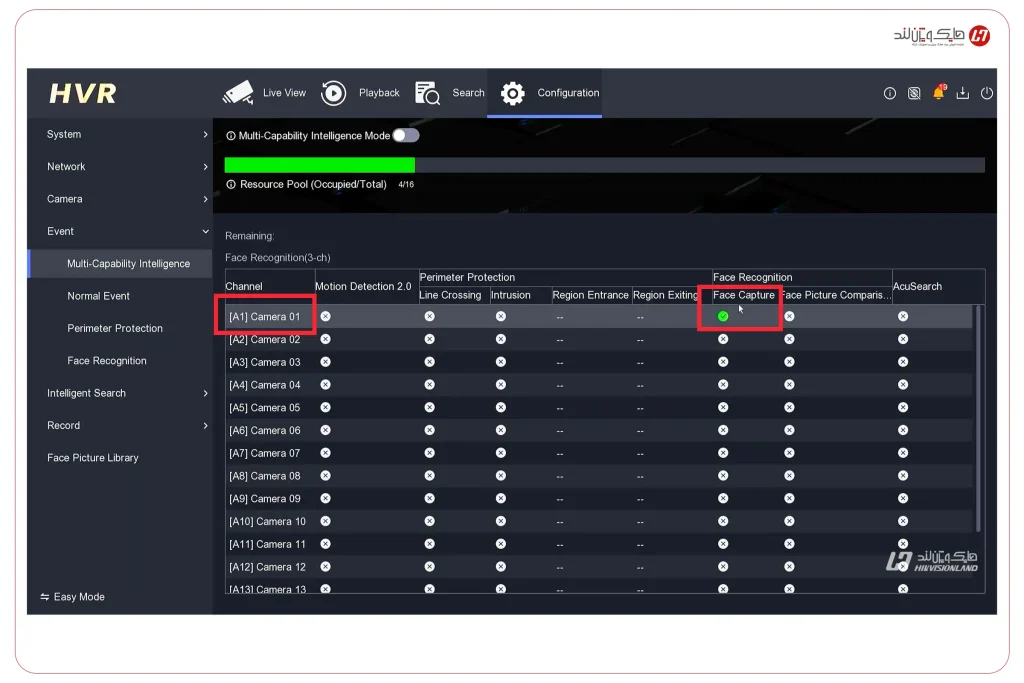Disable Face Capture for Camera 01
The height and width of the screenshot is (683, 1024).
tap(723, 316)
